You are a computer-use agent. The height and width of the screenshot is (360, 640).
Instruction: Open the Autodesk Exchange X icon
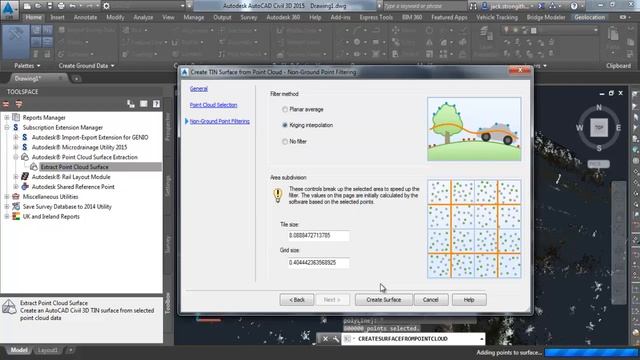541,6
